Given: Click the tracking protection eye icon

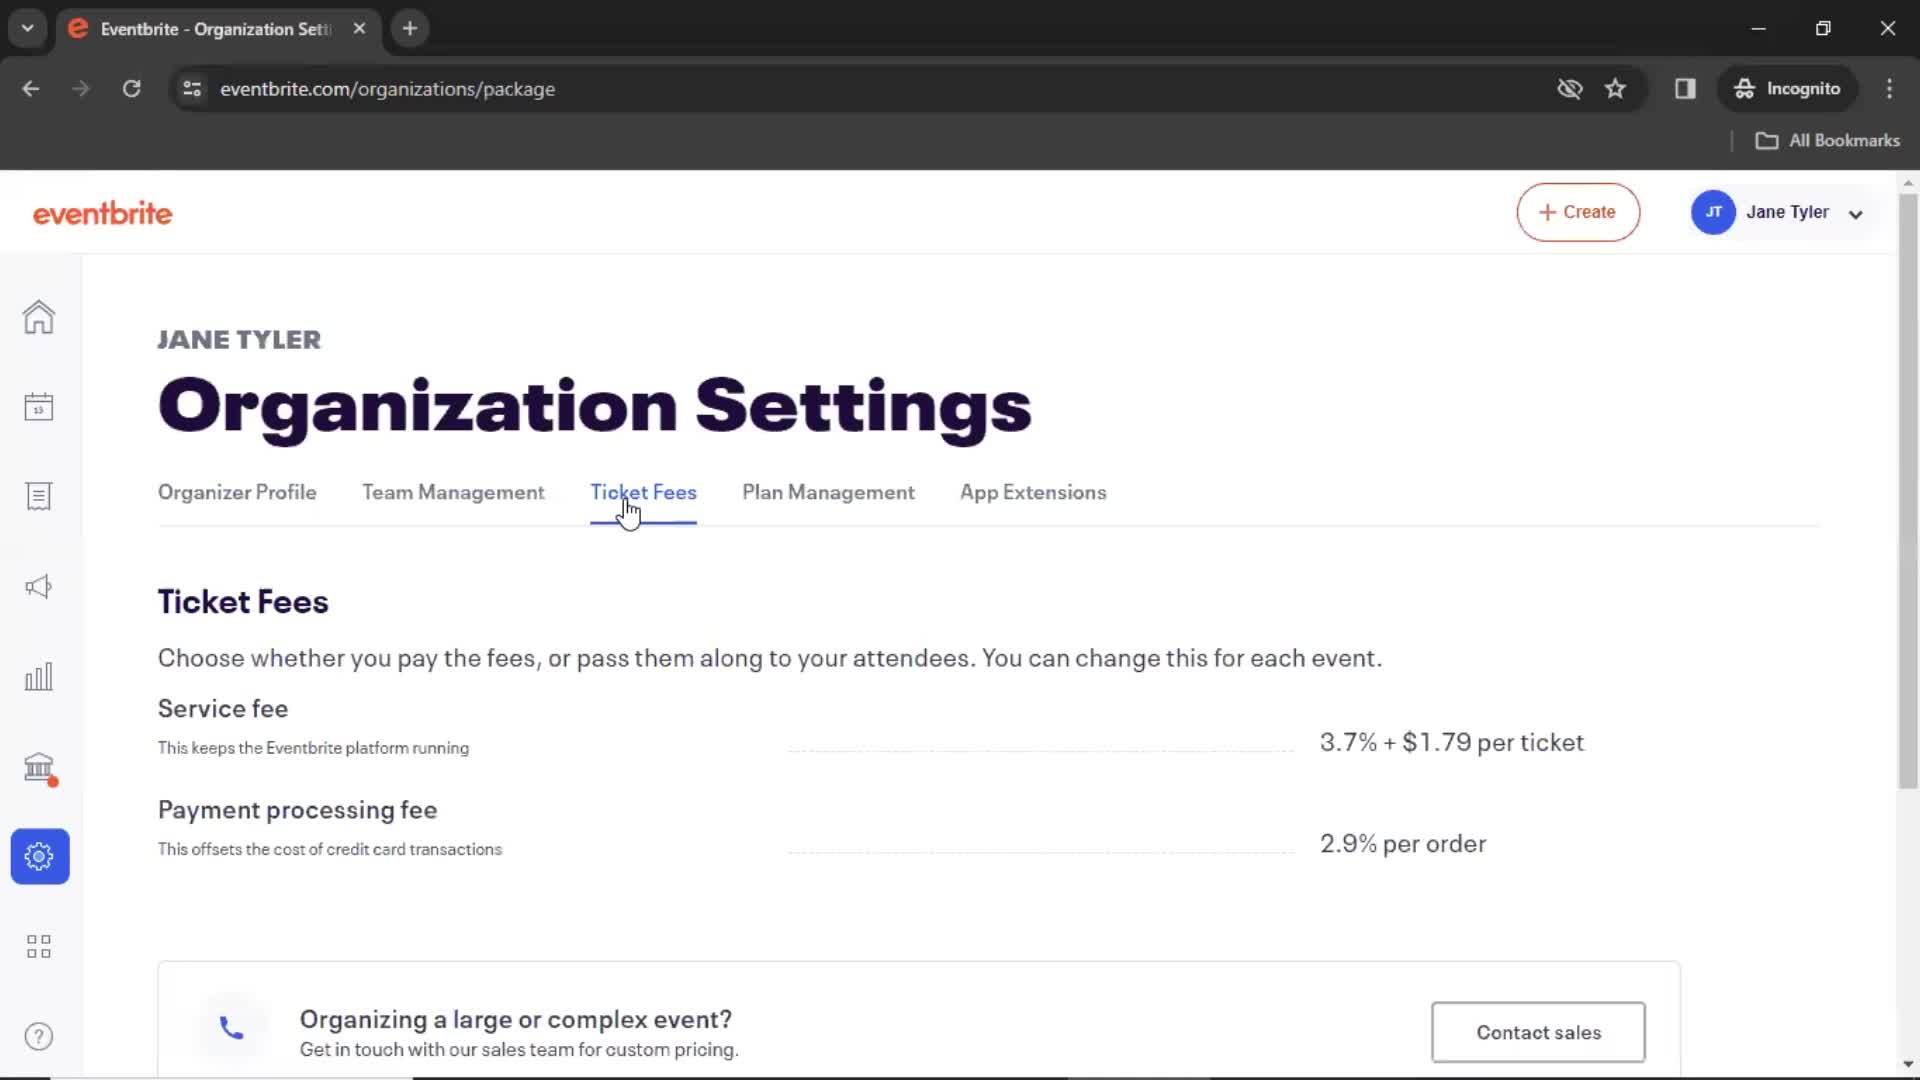Looking at the screenshot, I should coord(1570,89).
